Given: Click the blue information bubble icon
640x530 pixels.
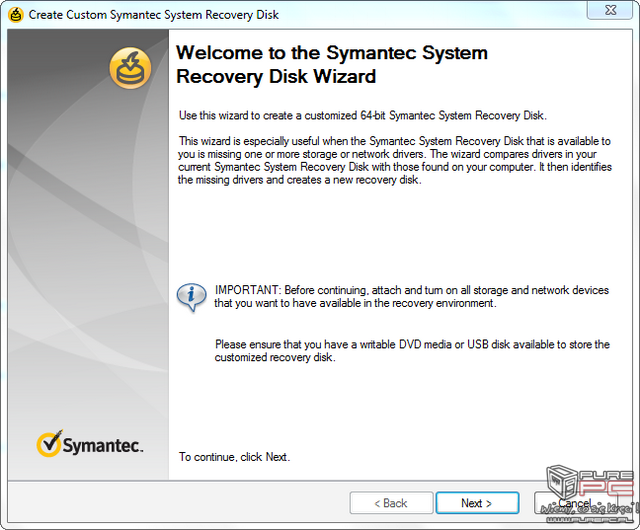Looking at the screenshot, I should (x=191, y=297).
